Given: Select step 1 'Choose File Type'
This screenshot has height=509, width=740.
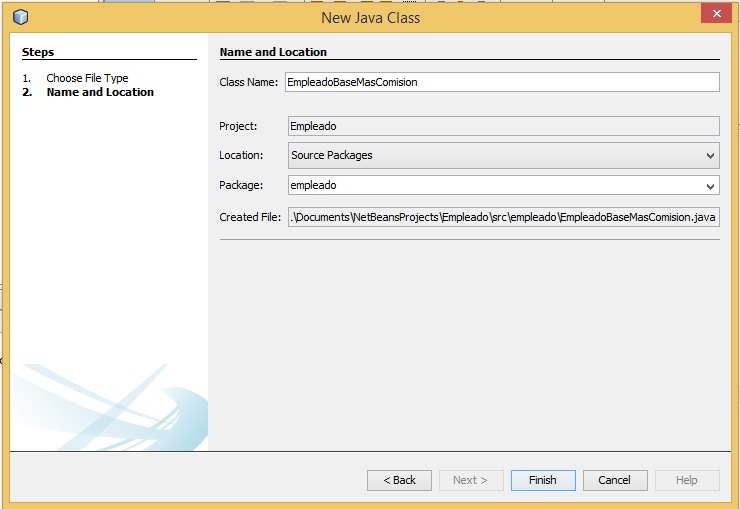Looking at the screenshot, I should 87,78.
